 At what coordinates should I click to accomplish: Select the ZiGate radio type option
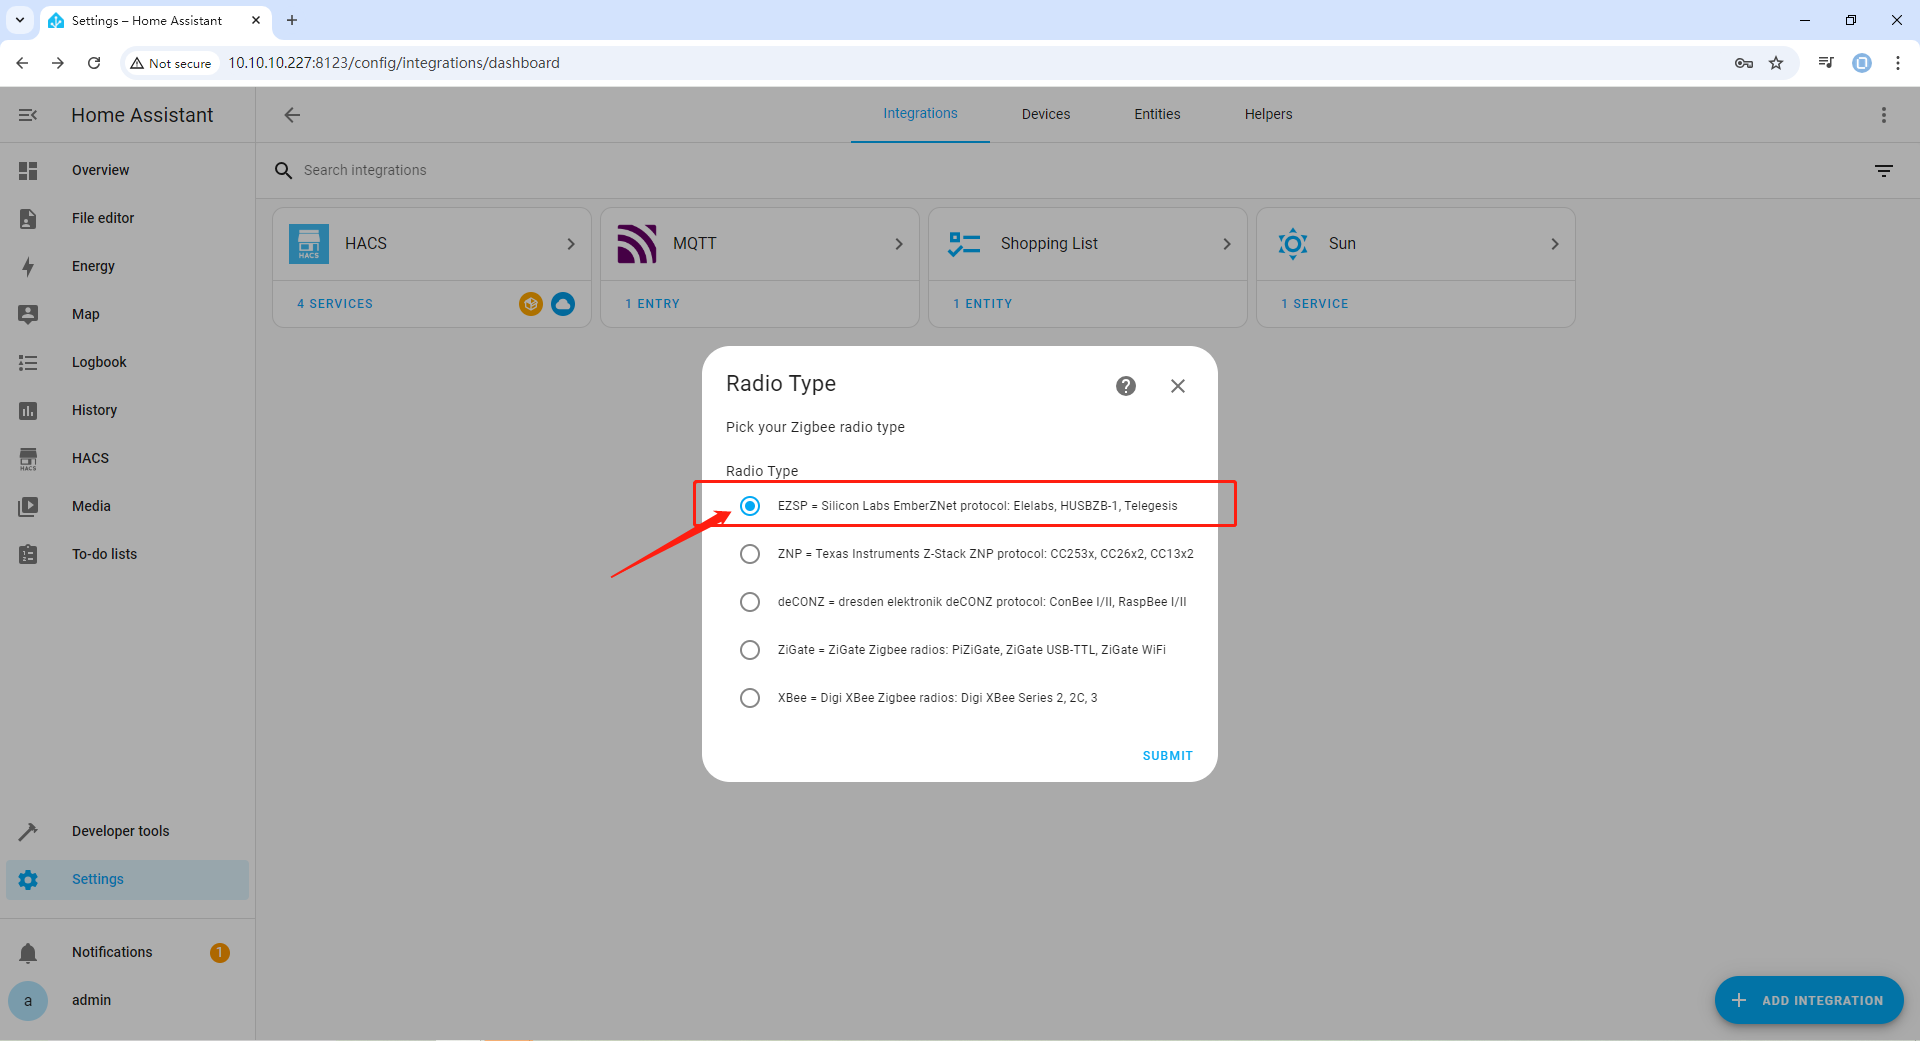(750, 650)
